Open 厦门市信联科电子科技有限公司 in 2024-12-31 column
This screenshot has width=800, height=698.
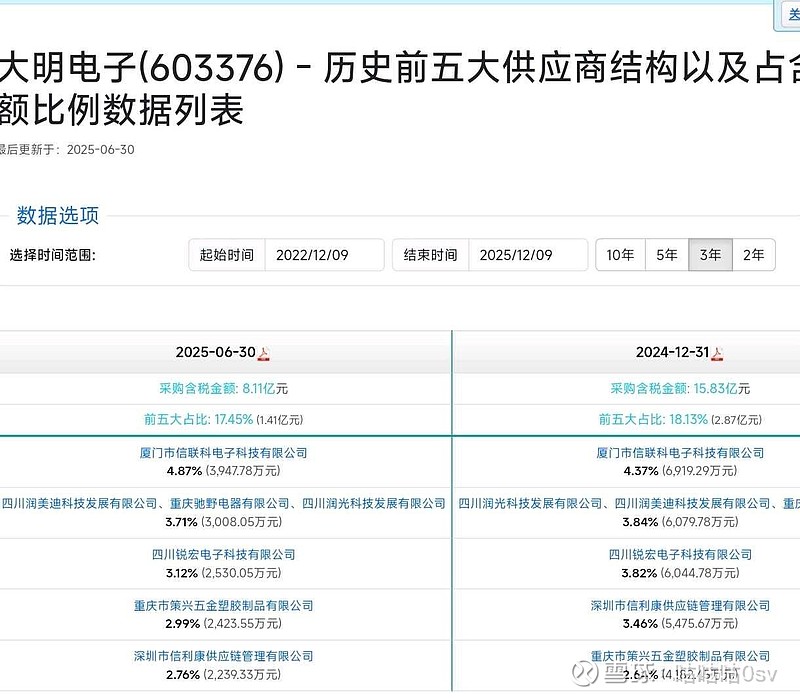[680, 453]
